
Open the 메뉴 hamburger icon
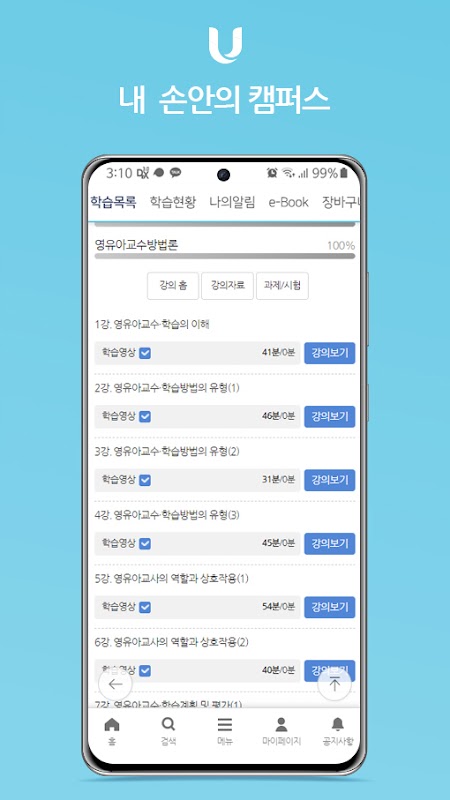pyautogui.click(x=224, y=724)
